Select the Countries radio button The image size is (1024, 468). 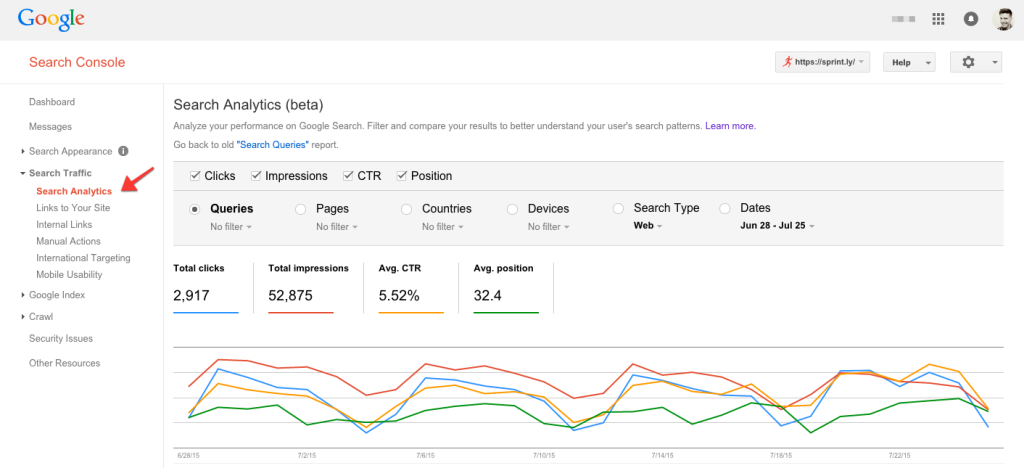click(406, 210)
